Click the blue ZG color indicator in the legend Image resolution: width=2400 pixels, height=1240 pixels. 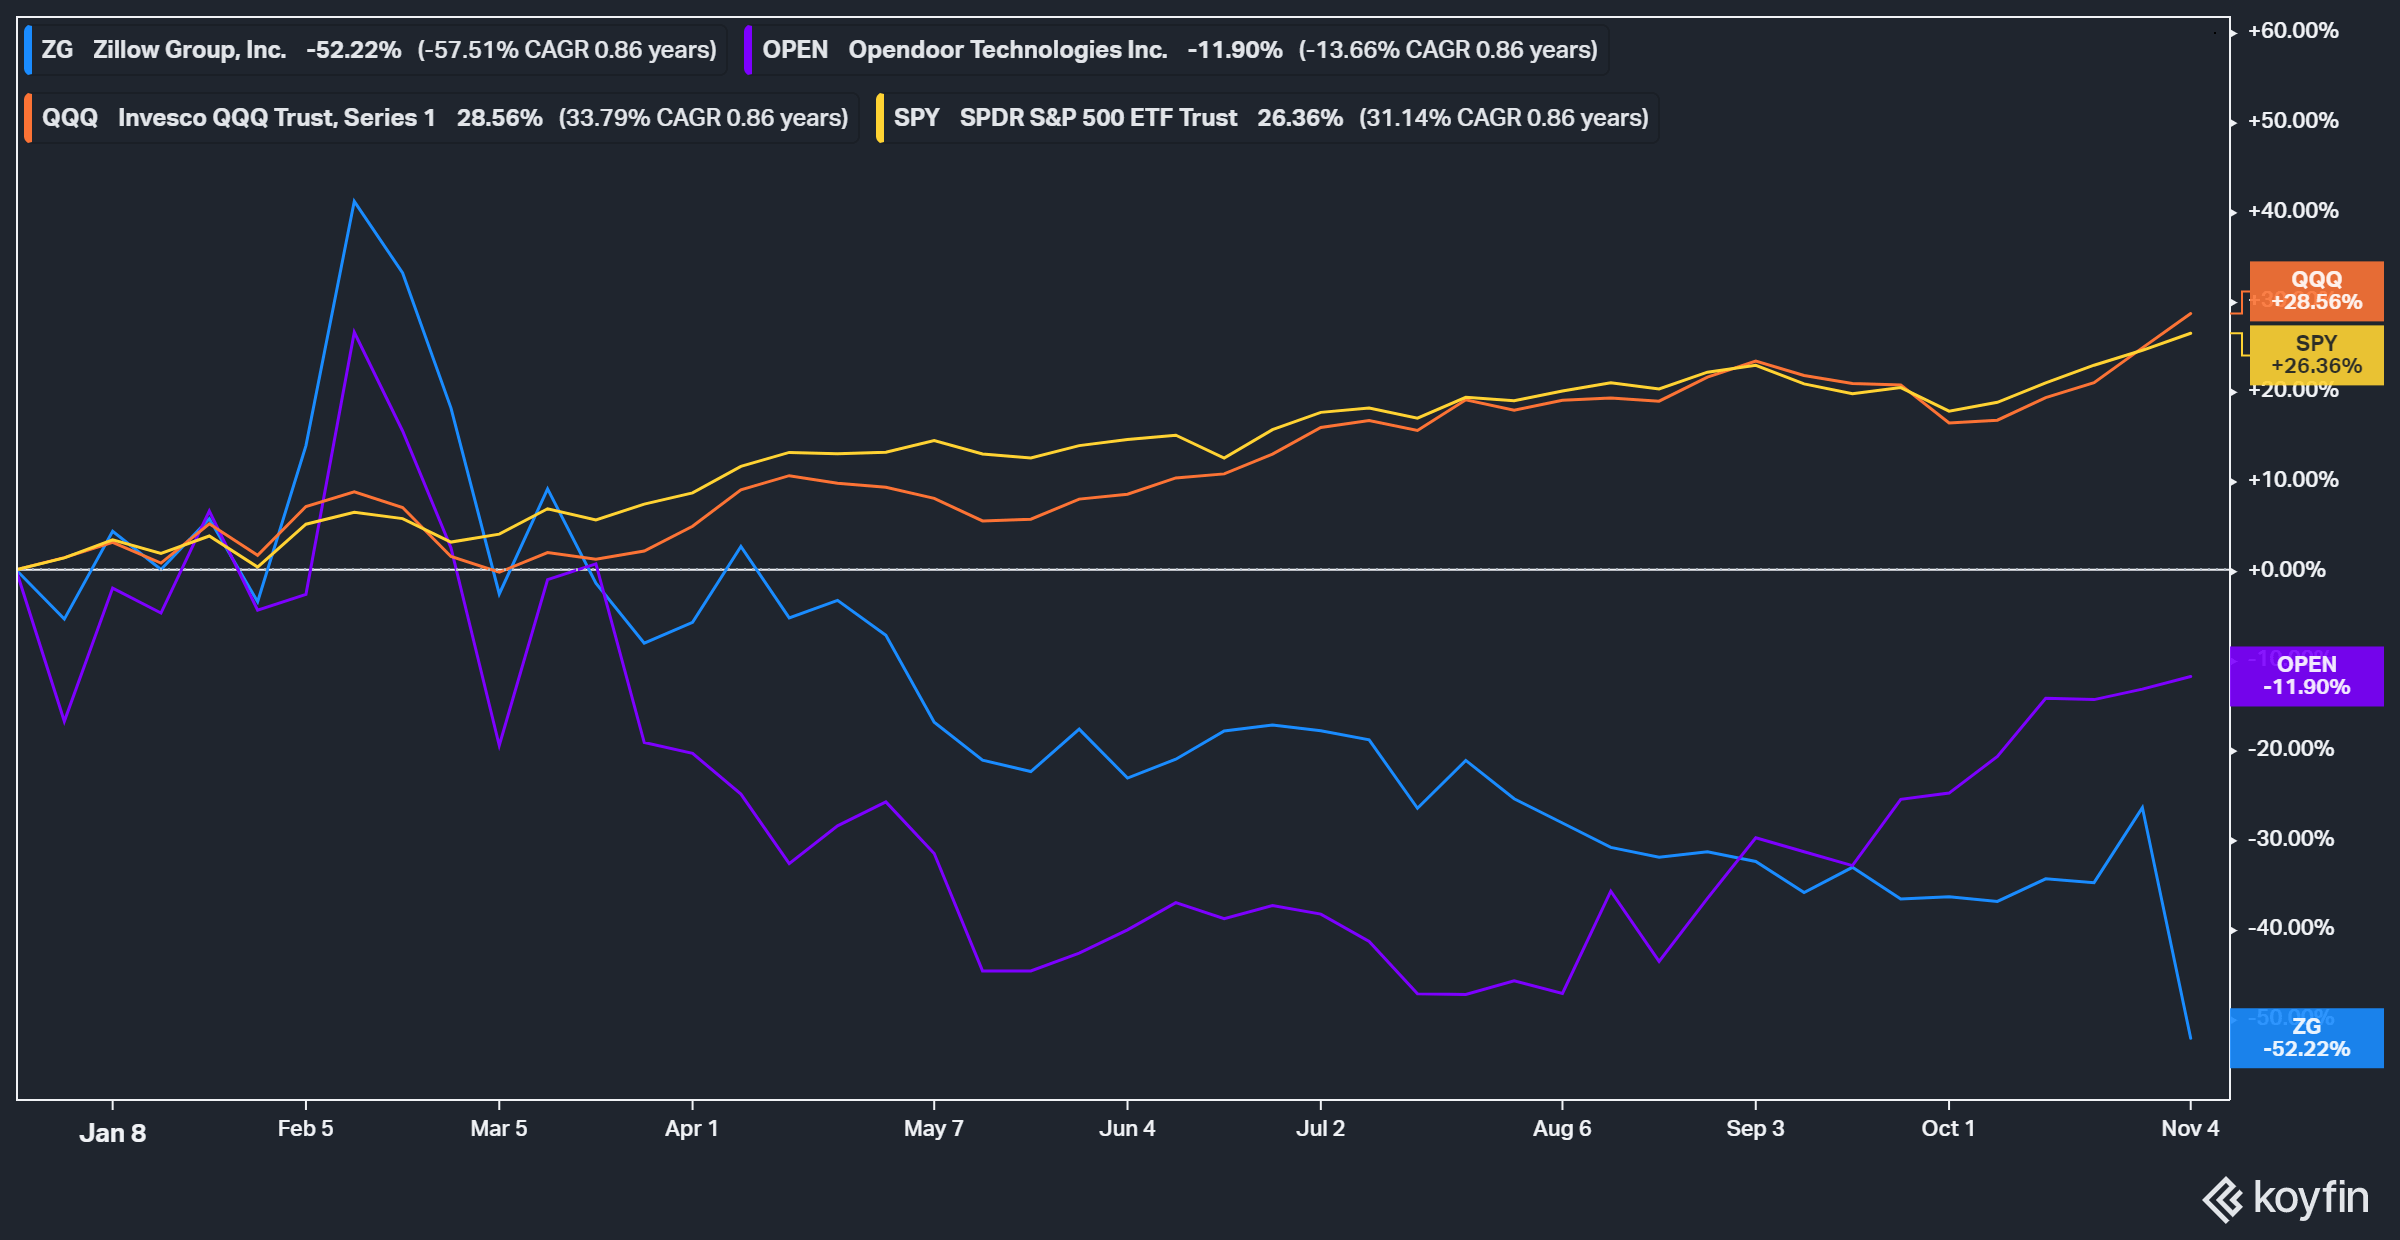[x=30, y=48]
